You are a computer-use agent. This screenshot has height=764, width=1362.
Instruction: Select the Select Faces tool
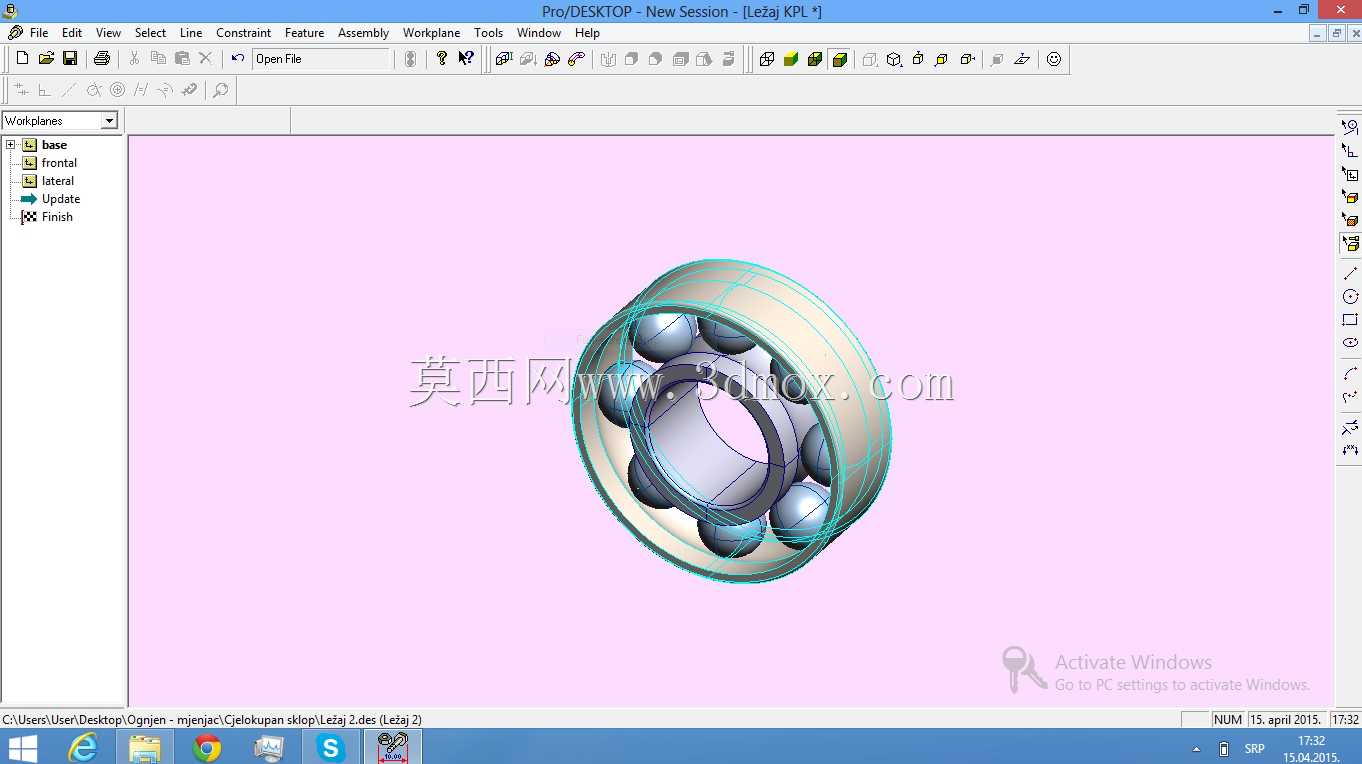coord(1350,196)
